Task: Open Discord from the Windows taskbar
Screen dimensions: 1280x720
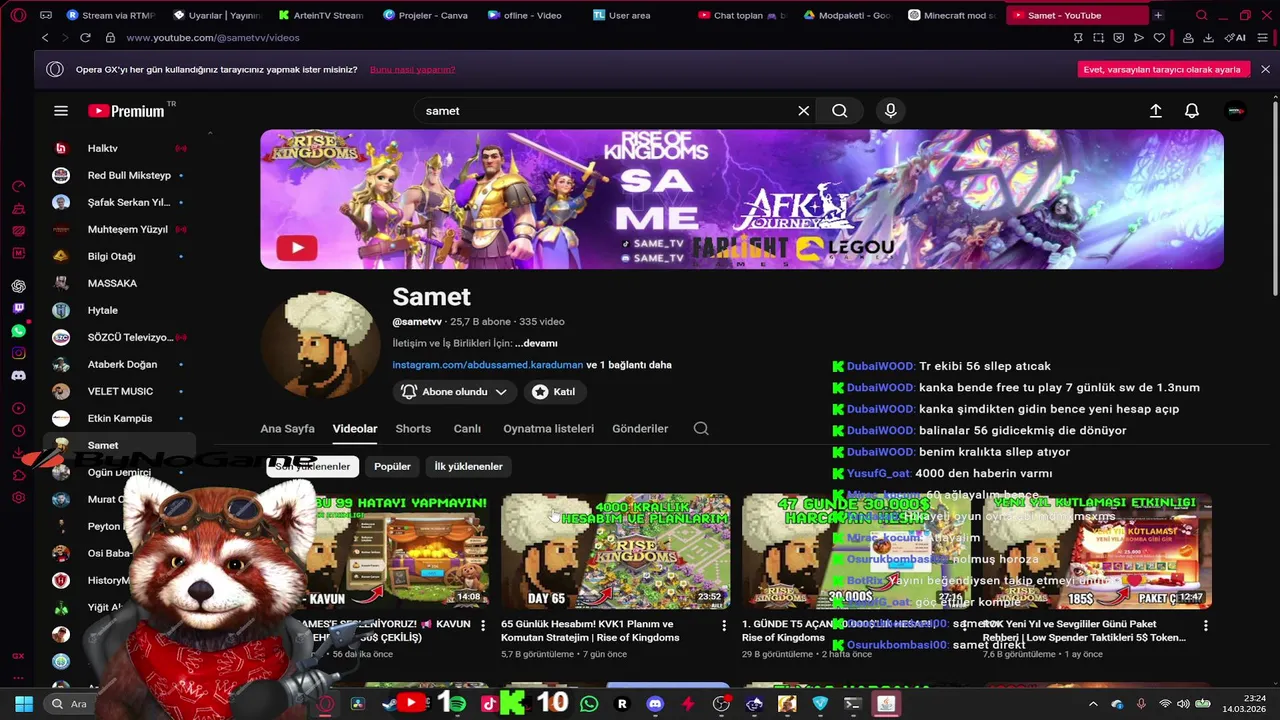Action: tap(655, 704)
